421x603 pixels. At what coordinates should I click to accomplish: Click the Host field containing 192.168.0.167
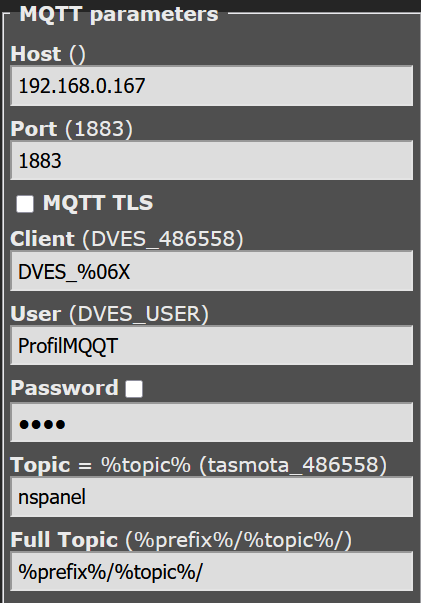(x=211, y=85)
